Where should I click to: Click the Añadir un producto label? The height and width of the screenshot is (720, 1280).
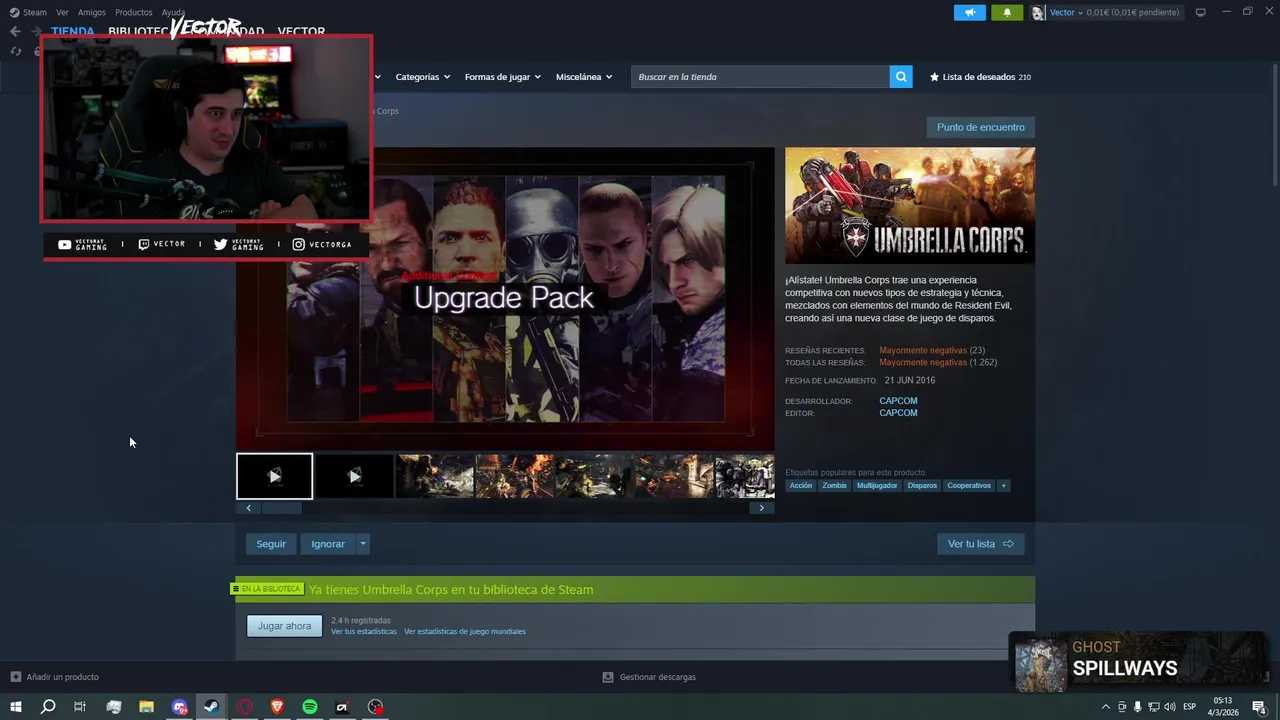pos(62,677)
